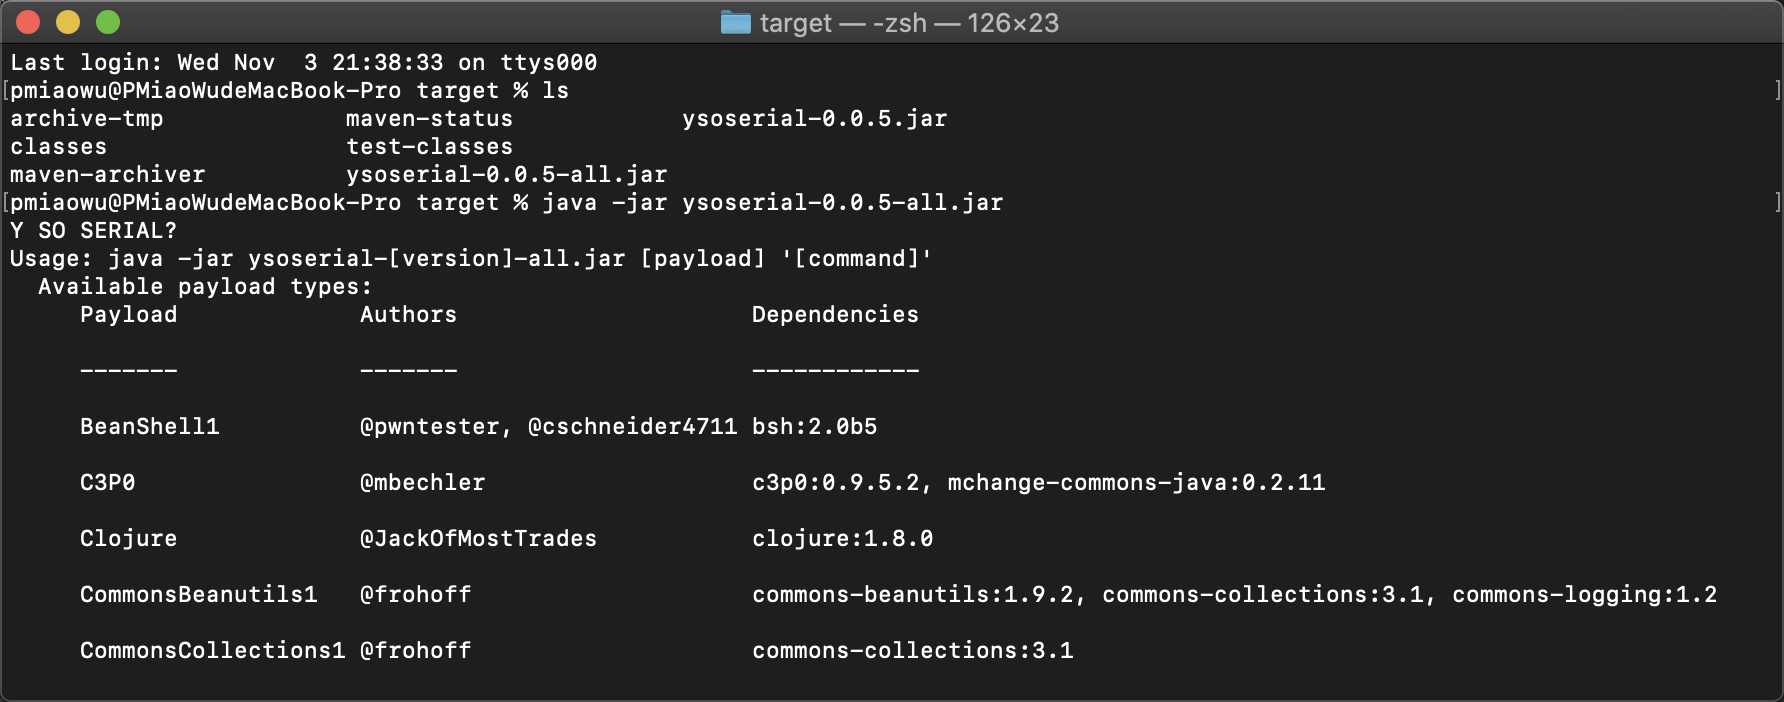Click the C3P0 payload entry
The width and height of the screenshot is (1784, 702).
pyautogui.click(x=107, y=483)
